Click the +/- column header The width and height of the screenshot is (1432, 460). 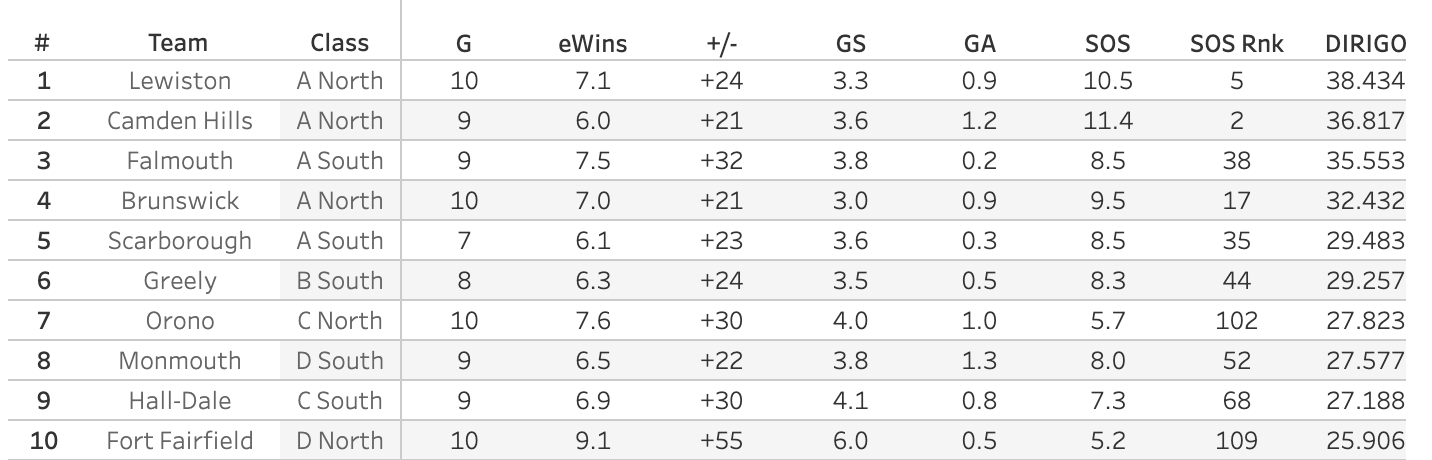click(x=721, y=43)
